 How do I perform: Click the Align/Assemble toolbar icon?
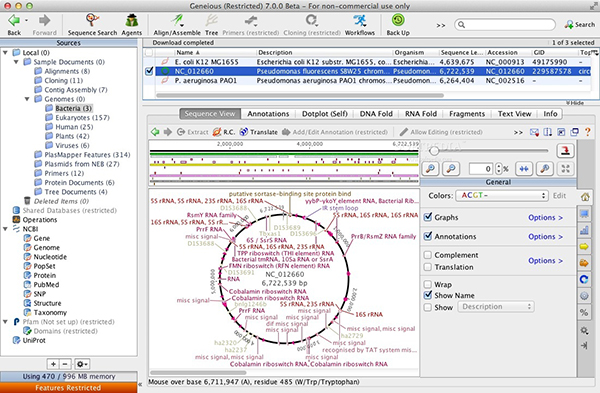[x=177, y=20]
